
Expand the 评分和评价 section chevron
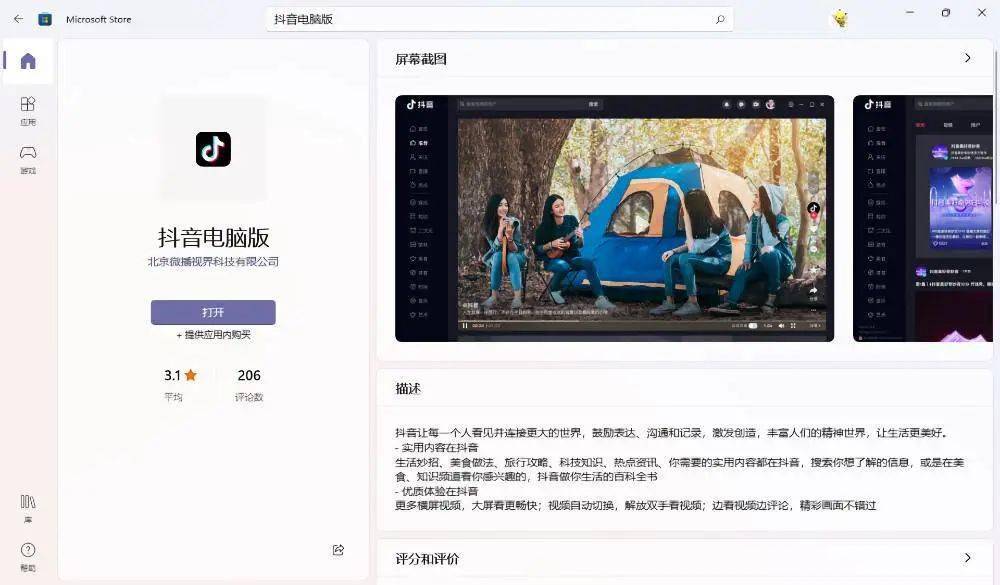(967, 558)
